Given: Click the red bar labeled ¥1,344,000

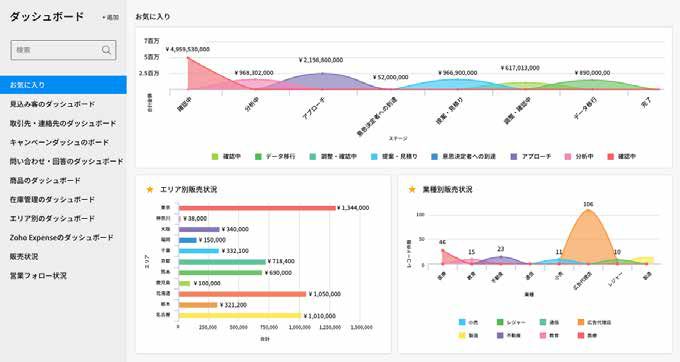Looking at the screenshot, I should [257, 208].
